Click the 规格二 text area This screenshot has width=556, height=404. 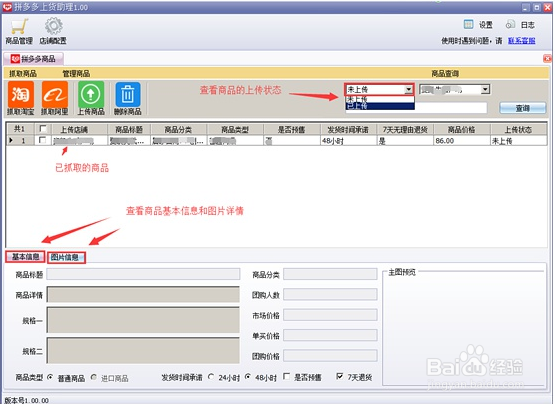(143, 350)
